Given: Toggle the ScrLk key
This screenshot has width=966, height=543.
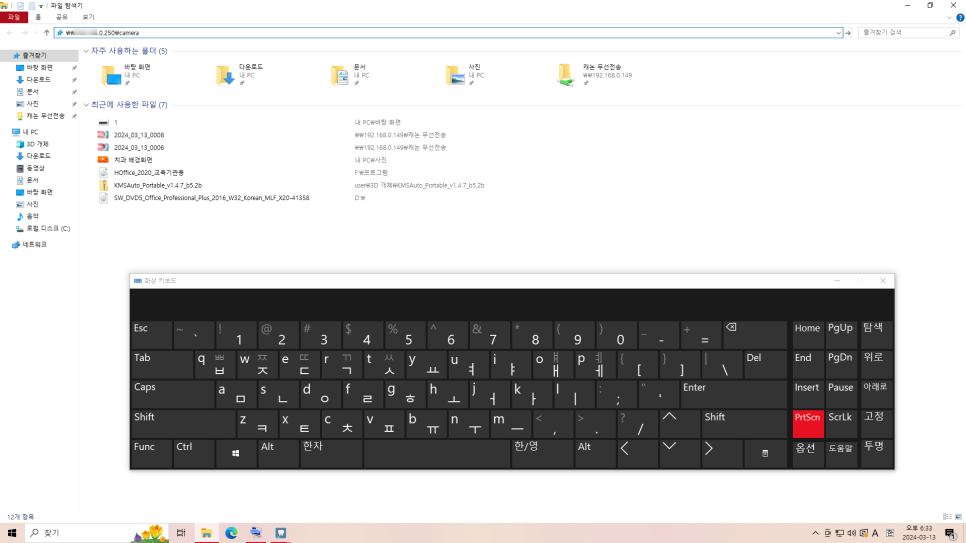Looking at the screenshot, I should (x=841, y=423).
